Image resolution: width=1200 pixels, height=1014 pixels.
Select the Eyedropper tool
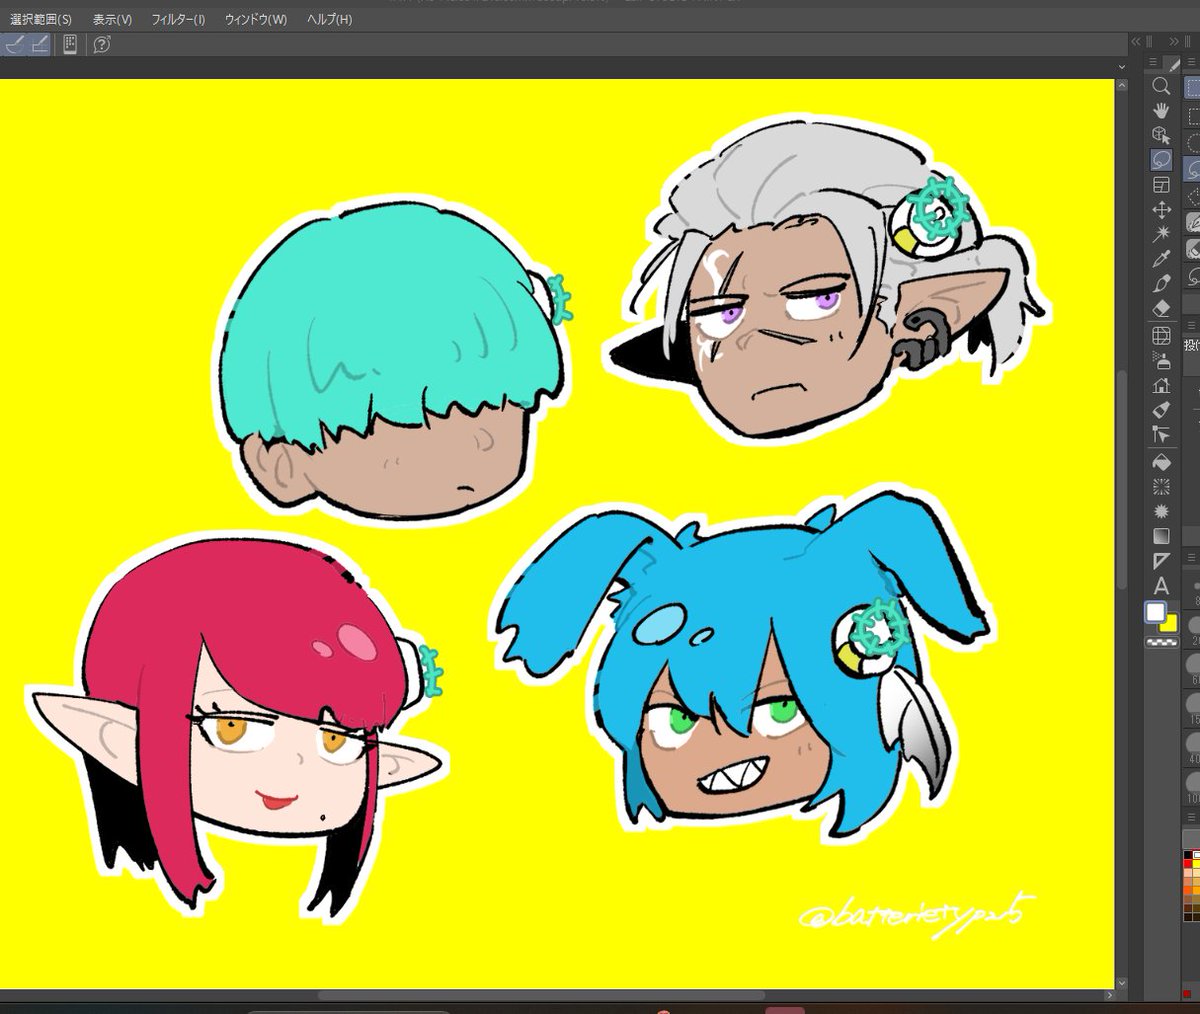[1161, 259]
